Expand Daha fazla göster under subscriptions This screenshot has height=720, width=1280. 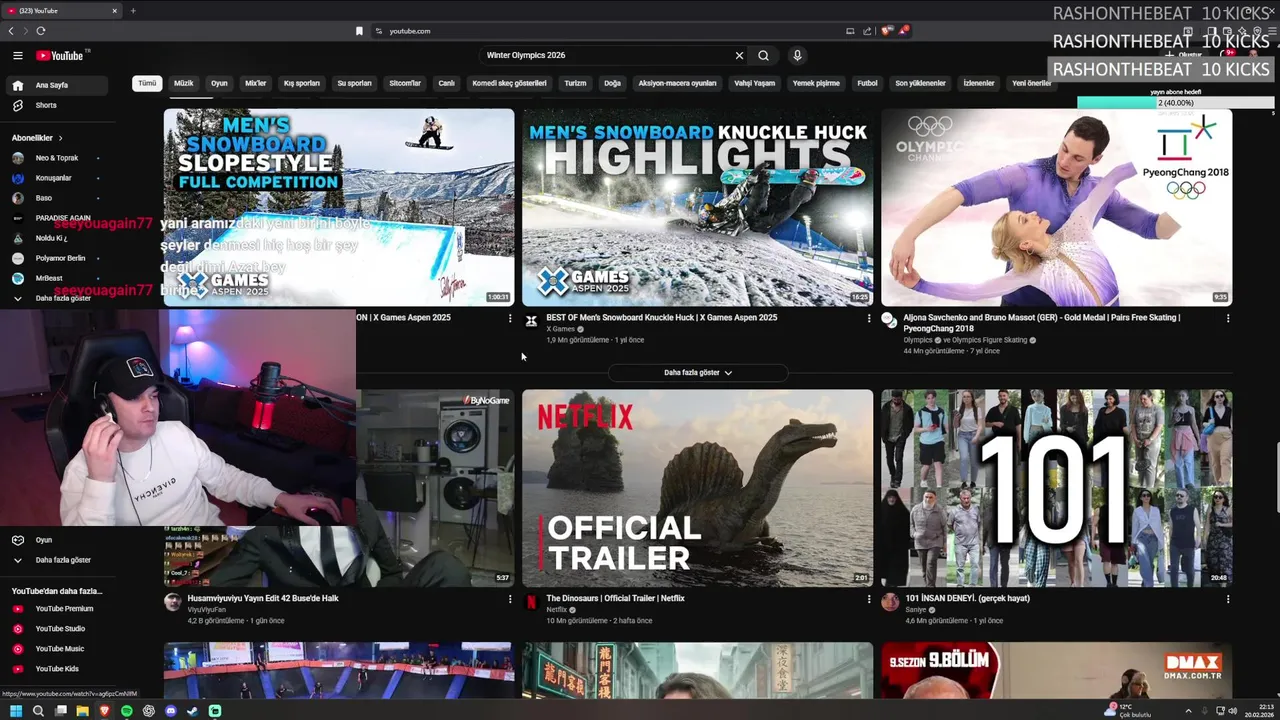62,298
